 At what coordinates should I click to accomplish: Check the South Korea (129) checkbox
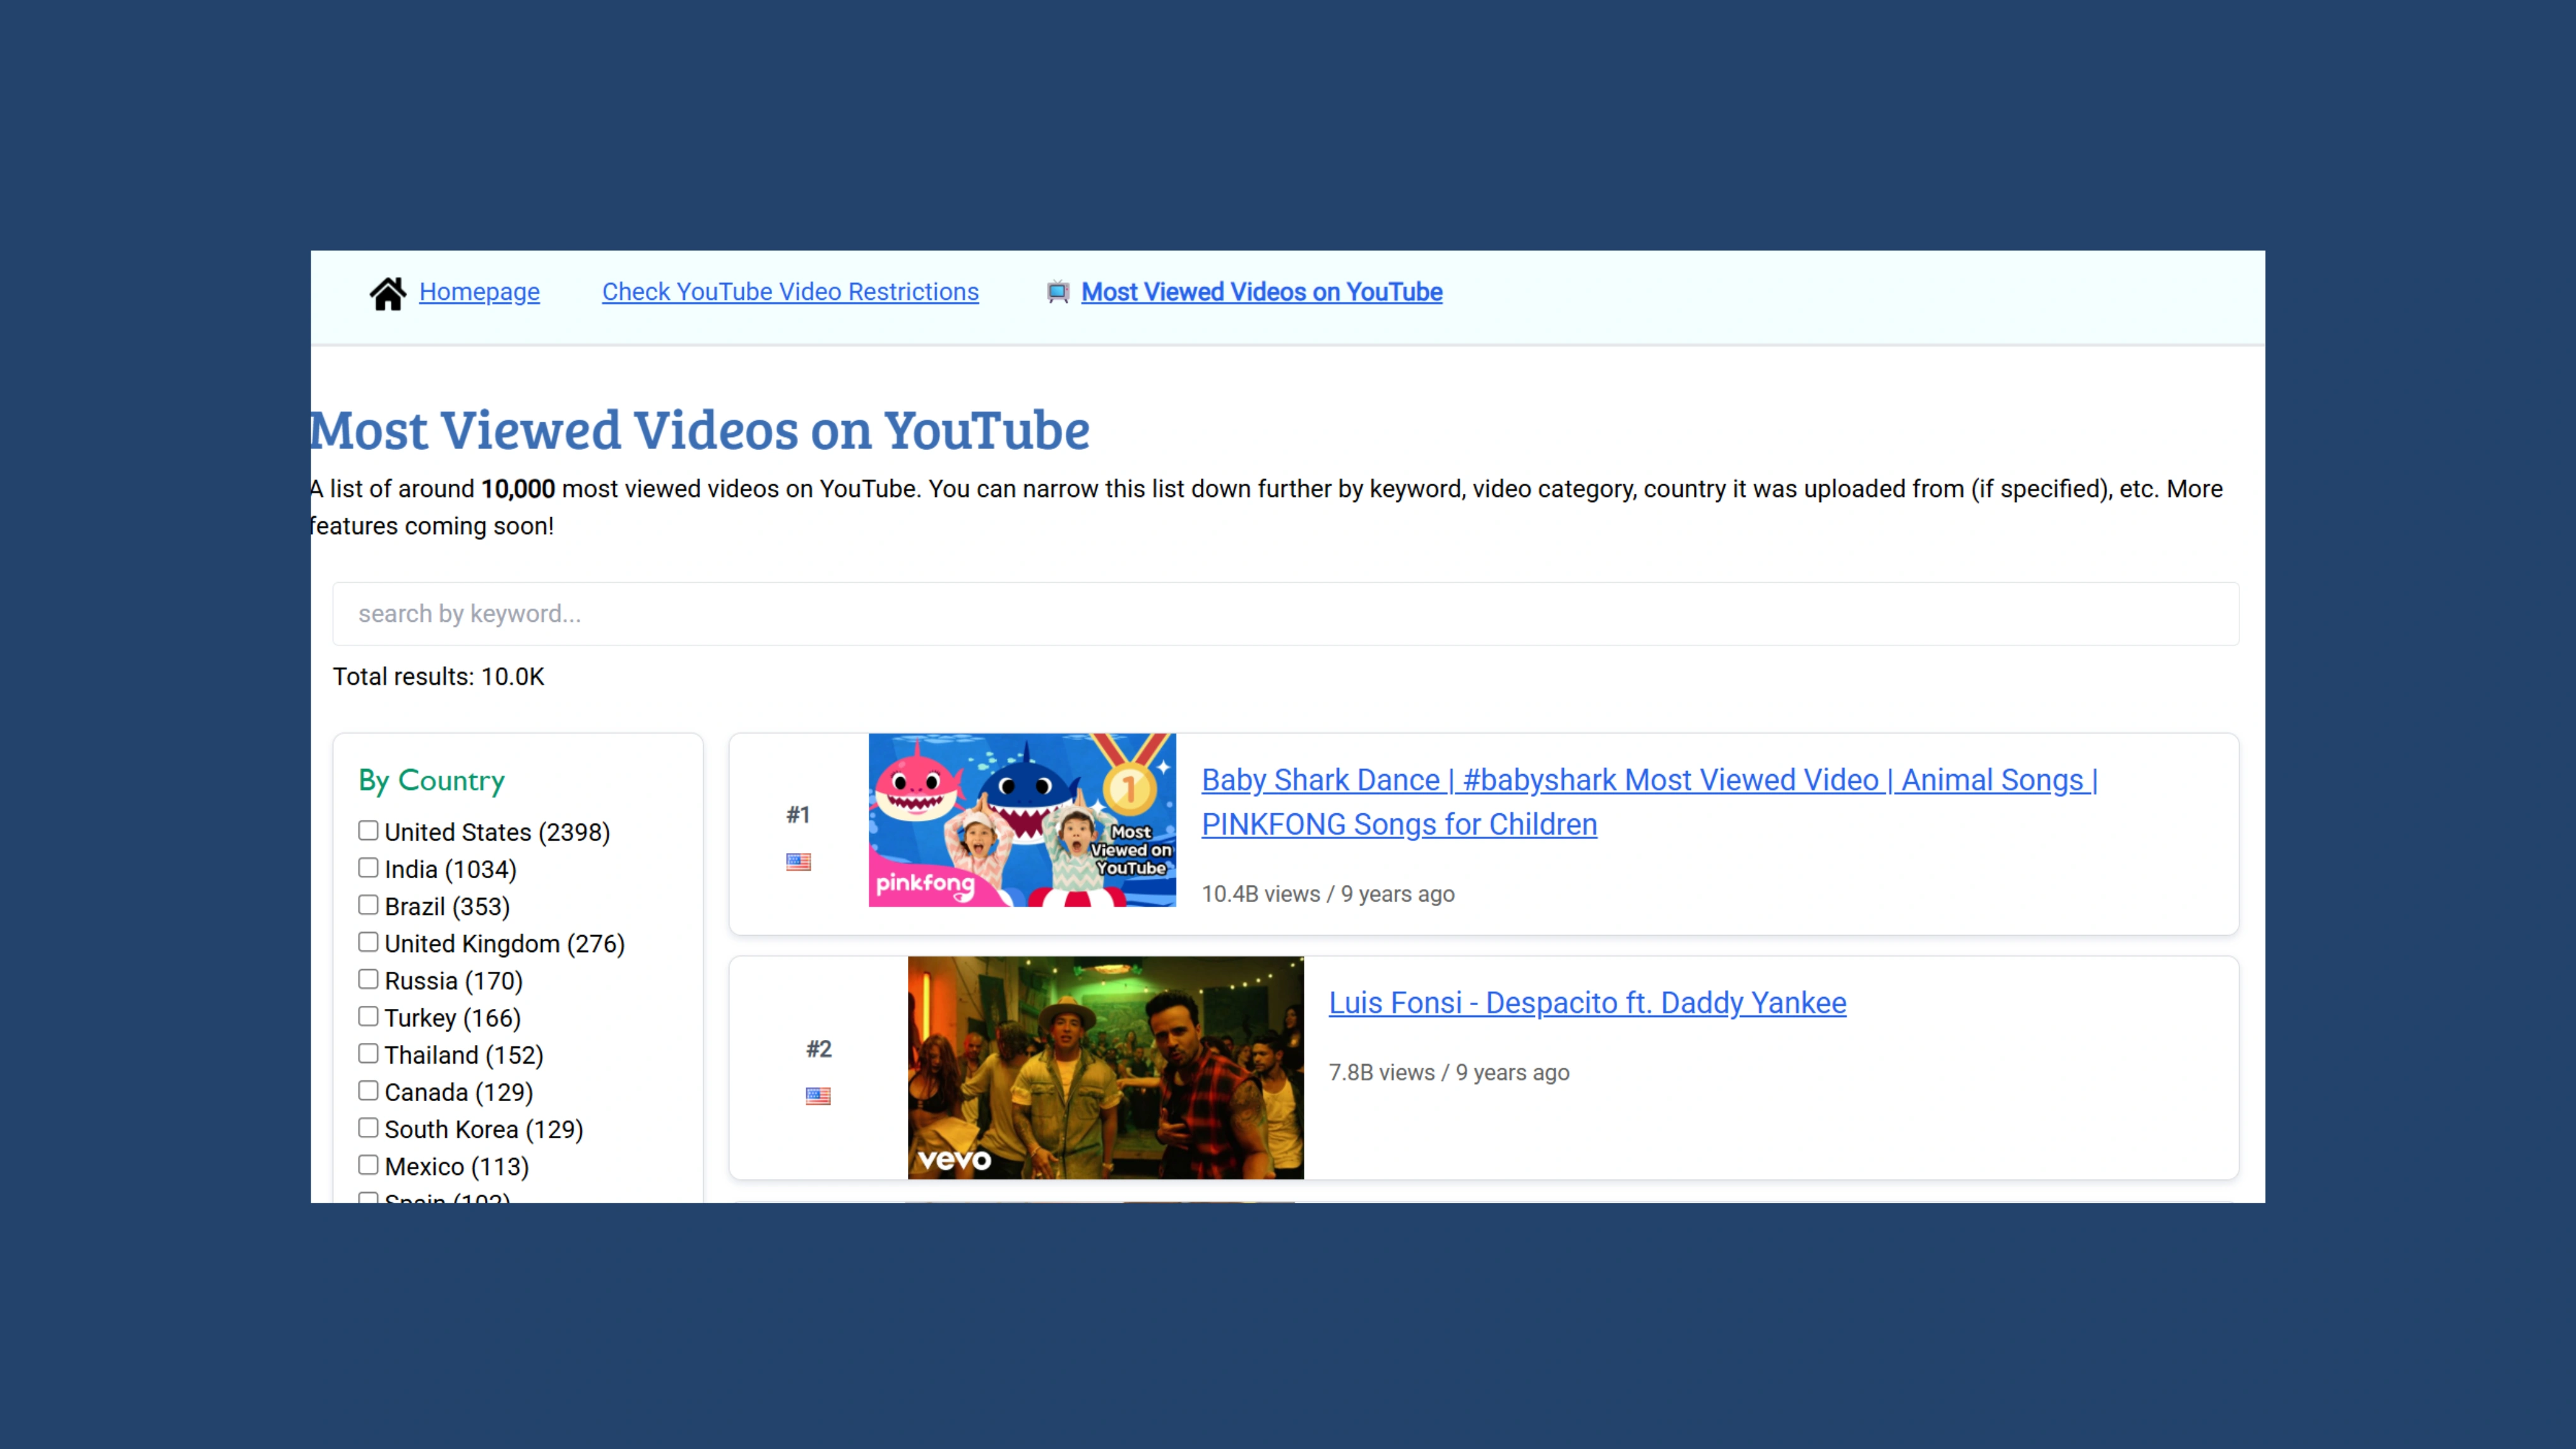click(368, 1128)
